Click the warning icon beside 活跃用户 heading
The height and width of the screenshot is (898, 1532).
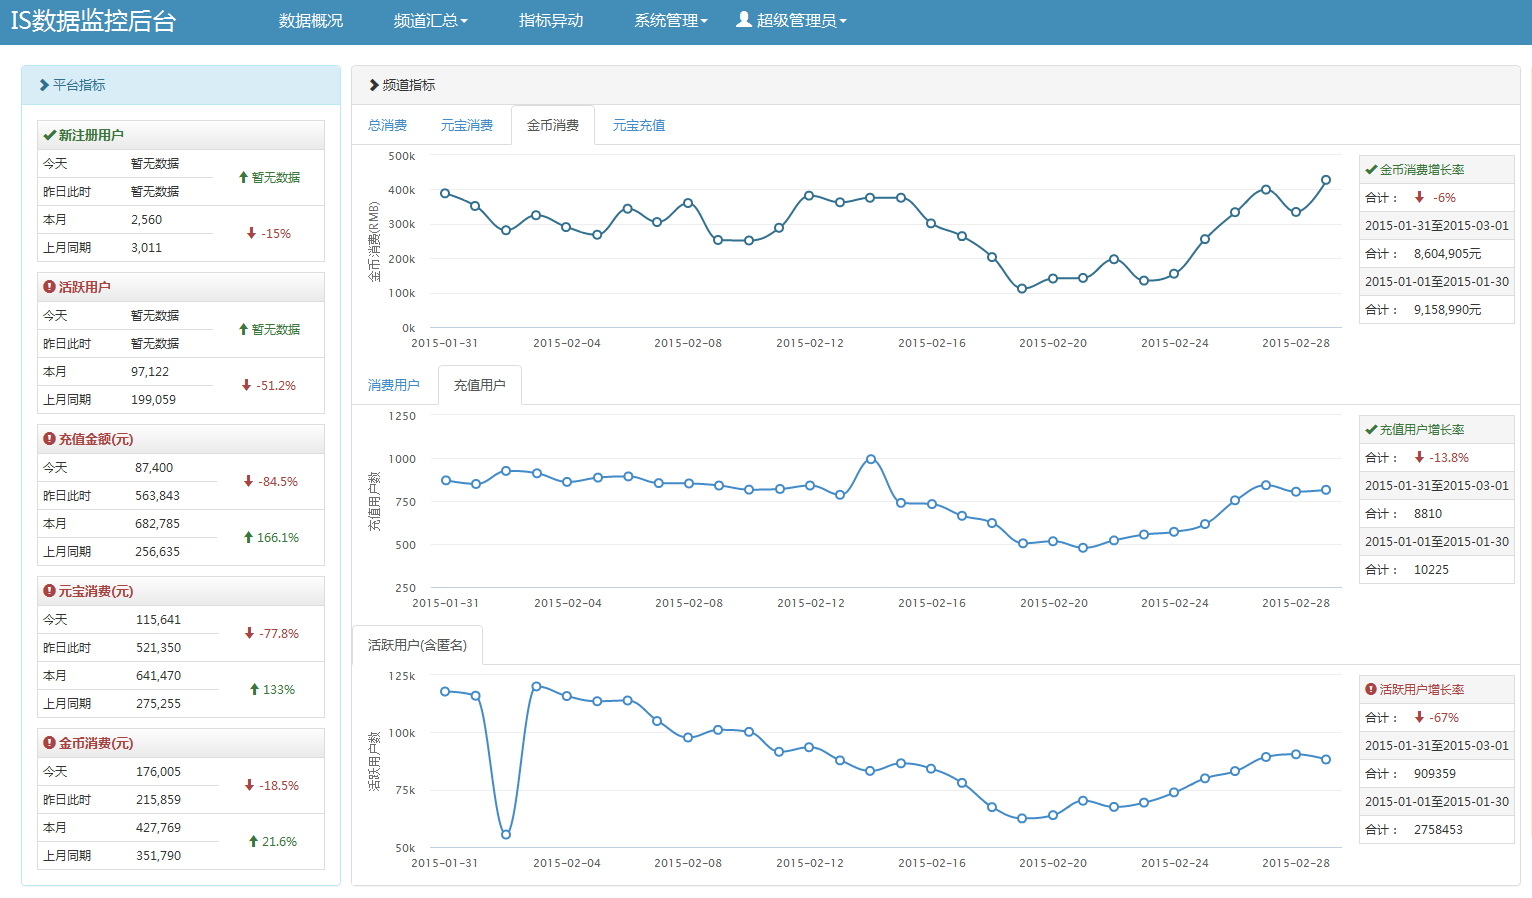tap(49, 287)
